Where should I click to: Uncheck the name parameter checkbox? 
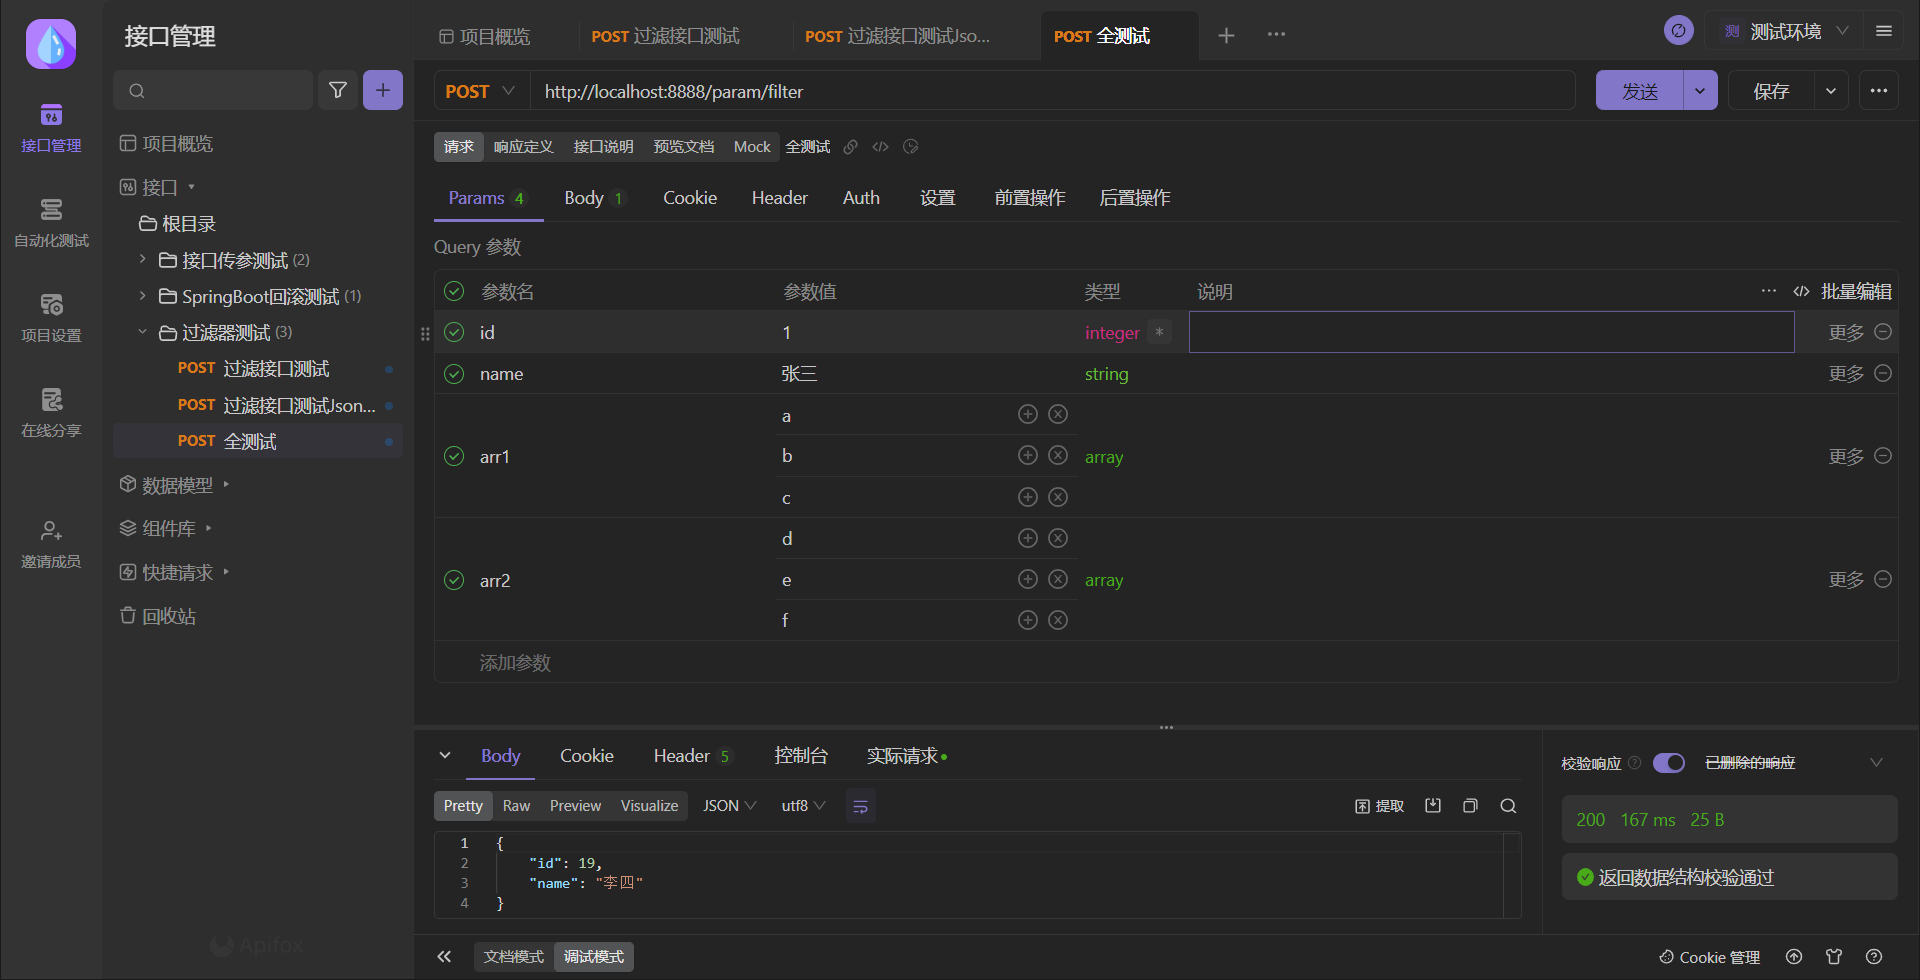[454, 374]
